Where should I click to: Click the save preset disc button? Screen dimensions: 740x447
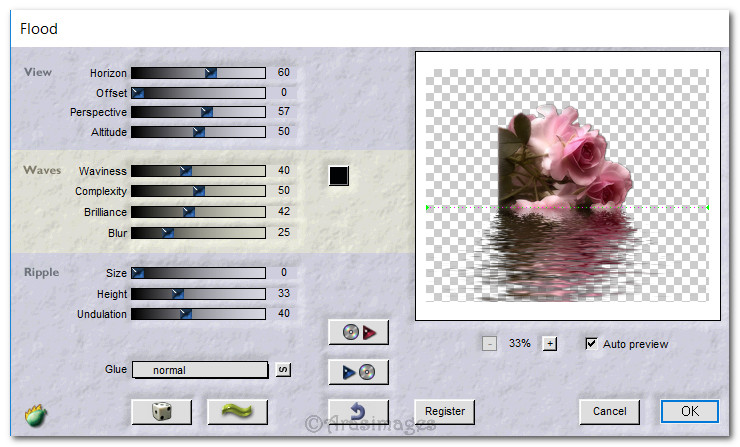[x=358, y=372]
